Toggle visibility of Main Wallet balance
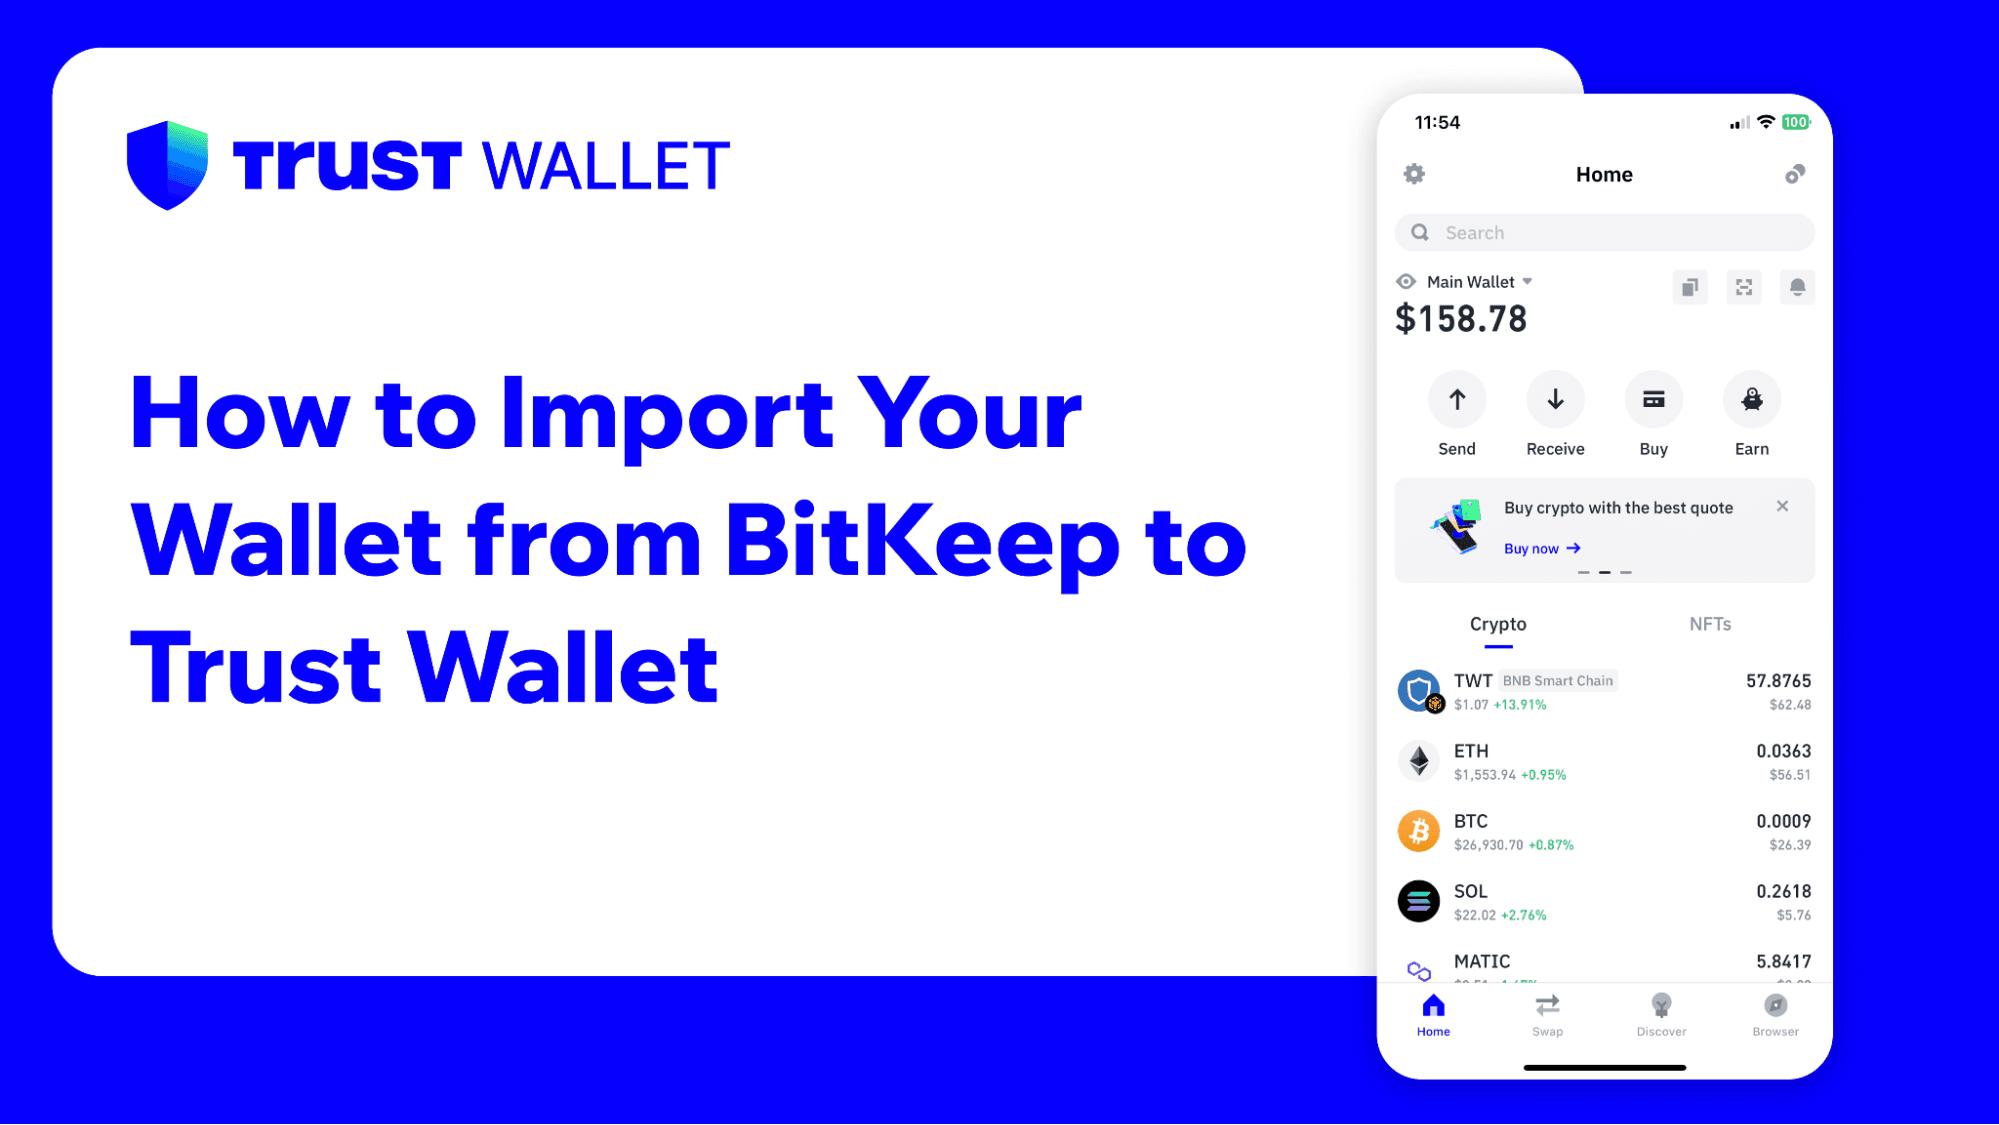Viewport: 1999px width, 1125px height. click(x=1406, y=282)
